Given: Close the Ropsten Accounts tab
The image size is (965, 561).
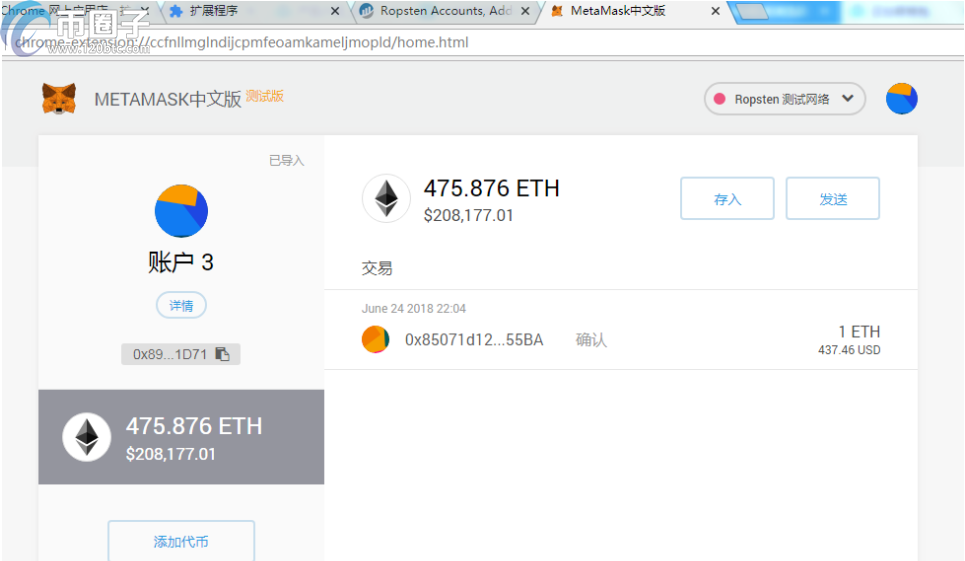Looking at the screenshot, I should (x=525, y=11).
